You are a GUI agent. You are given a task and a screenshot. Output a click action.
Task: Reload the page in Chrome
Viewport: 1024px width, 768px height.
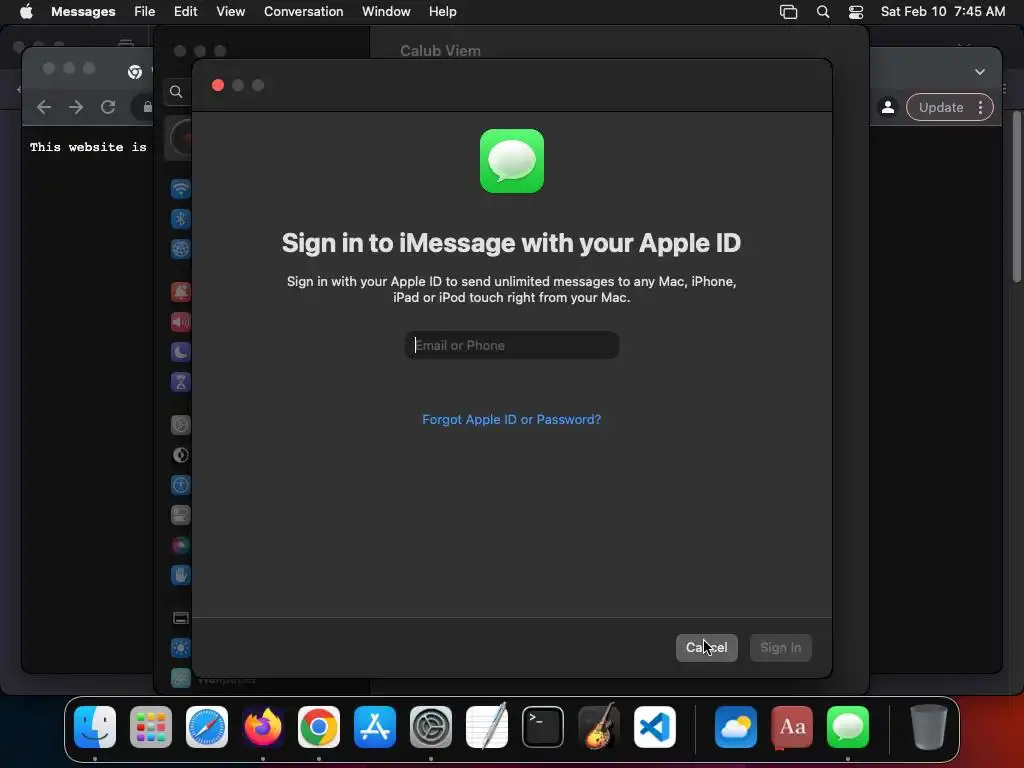pyautogui.click(x=108, y=107)
